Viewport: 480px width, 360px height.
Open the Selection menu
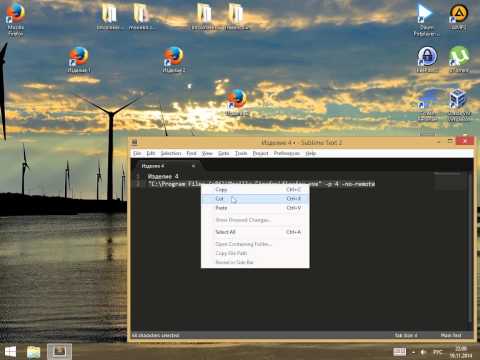tap(171, 153)
